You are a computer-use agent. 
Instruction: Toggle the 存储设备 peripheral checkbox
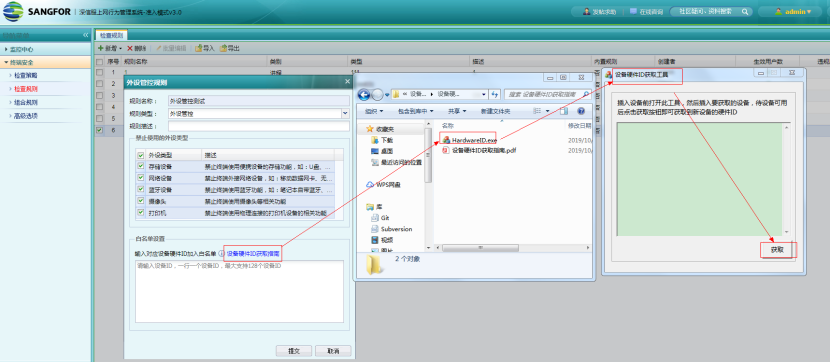(x=140, y=166)
